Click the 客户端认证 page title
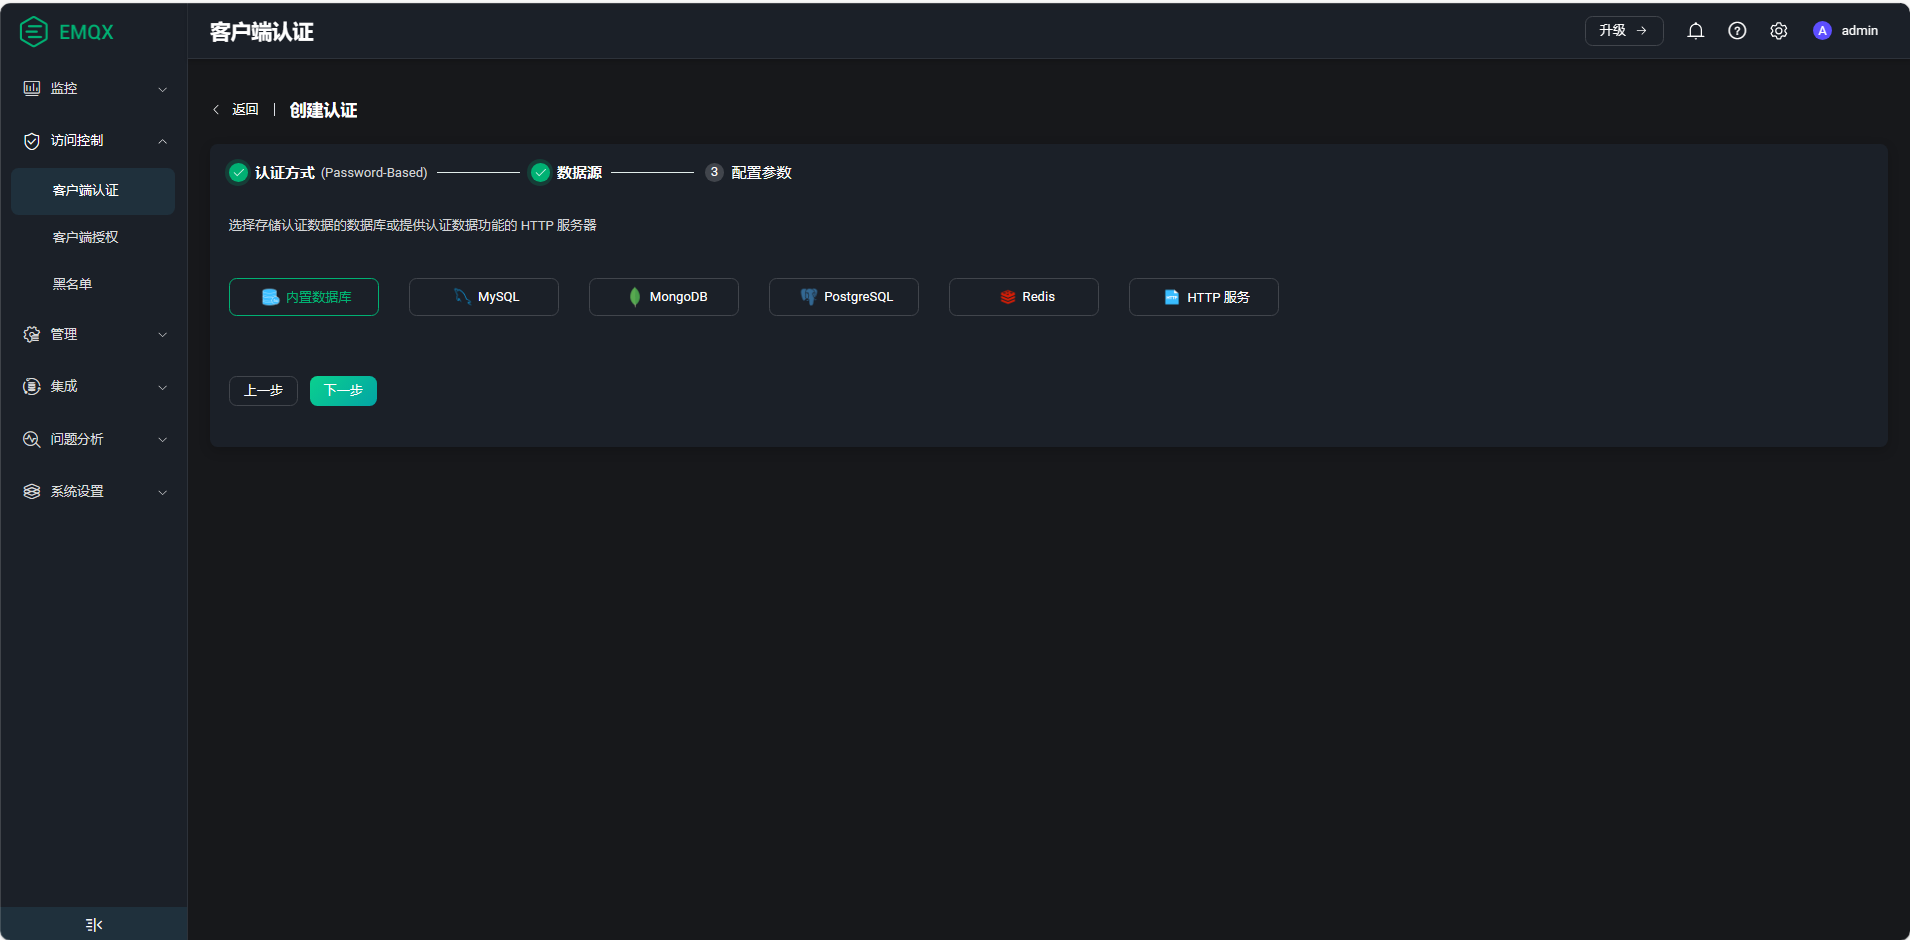Image resolution: width=1910 pixels, height=940 pixels. [x=262, y=32]
